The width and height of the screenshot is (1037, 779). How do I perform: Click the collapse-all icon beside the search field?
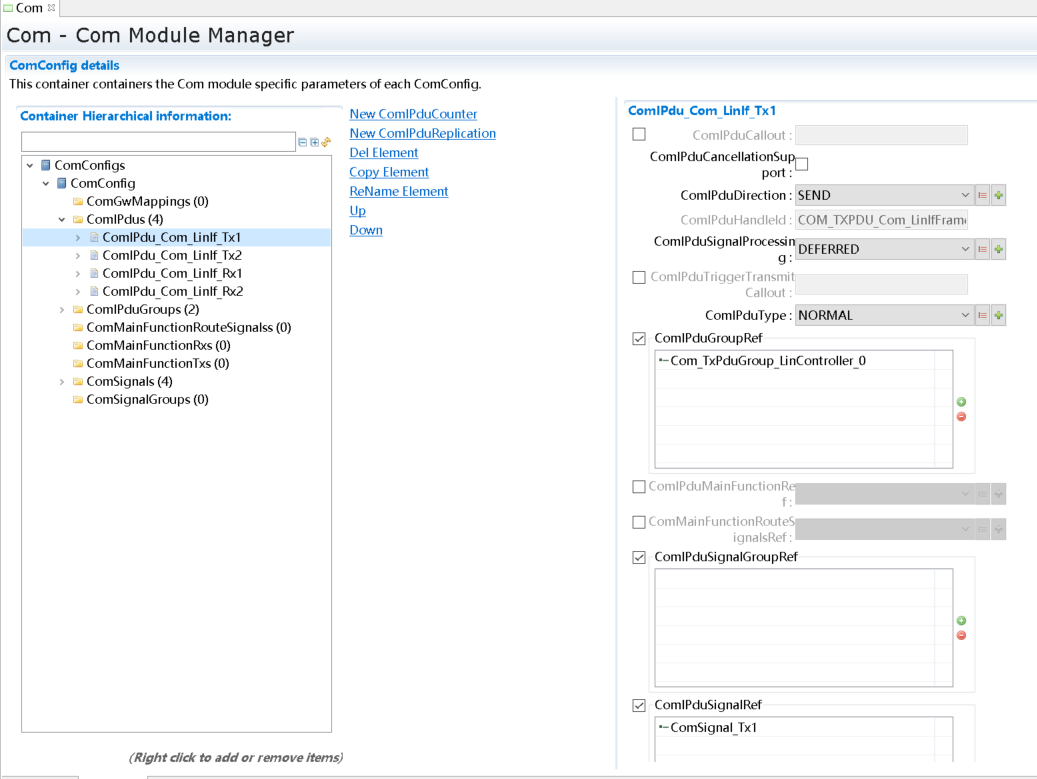[x=303, y=143]
